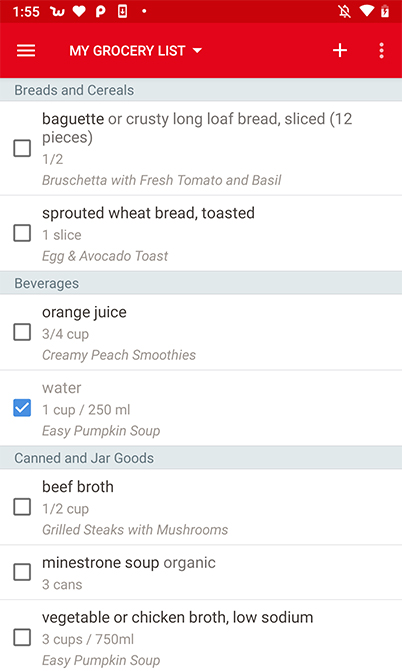Tap the heart icon in status bar
Viewport: 402px width, 671px height.
[x=79, y=12]
